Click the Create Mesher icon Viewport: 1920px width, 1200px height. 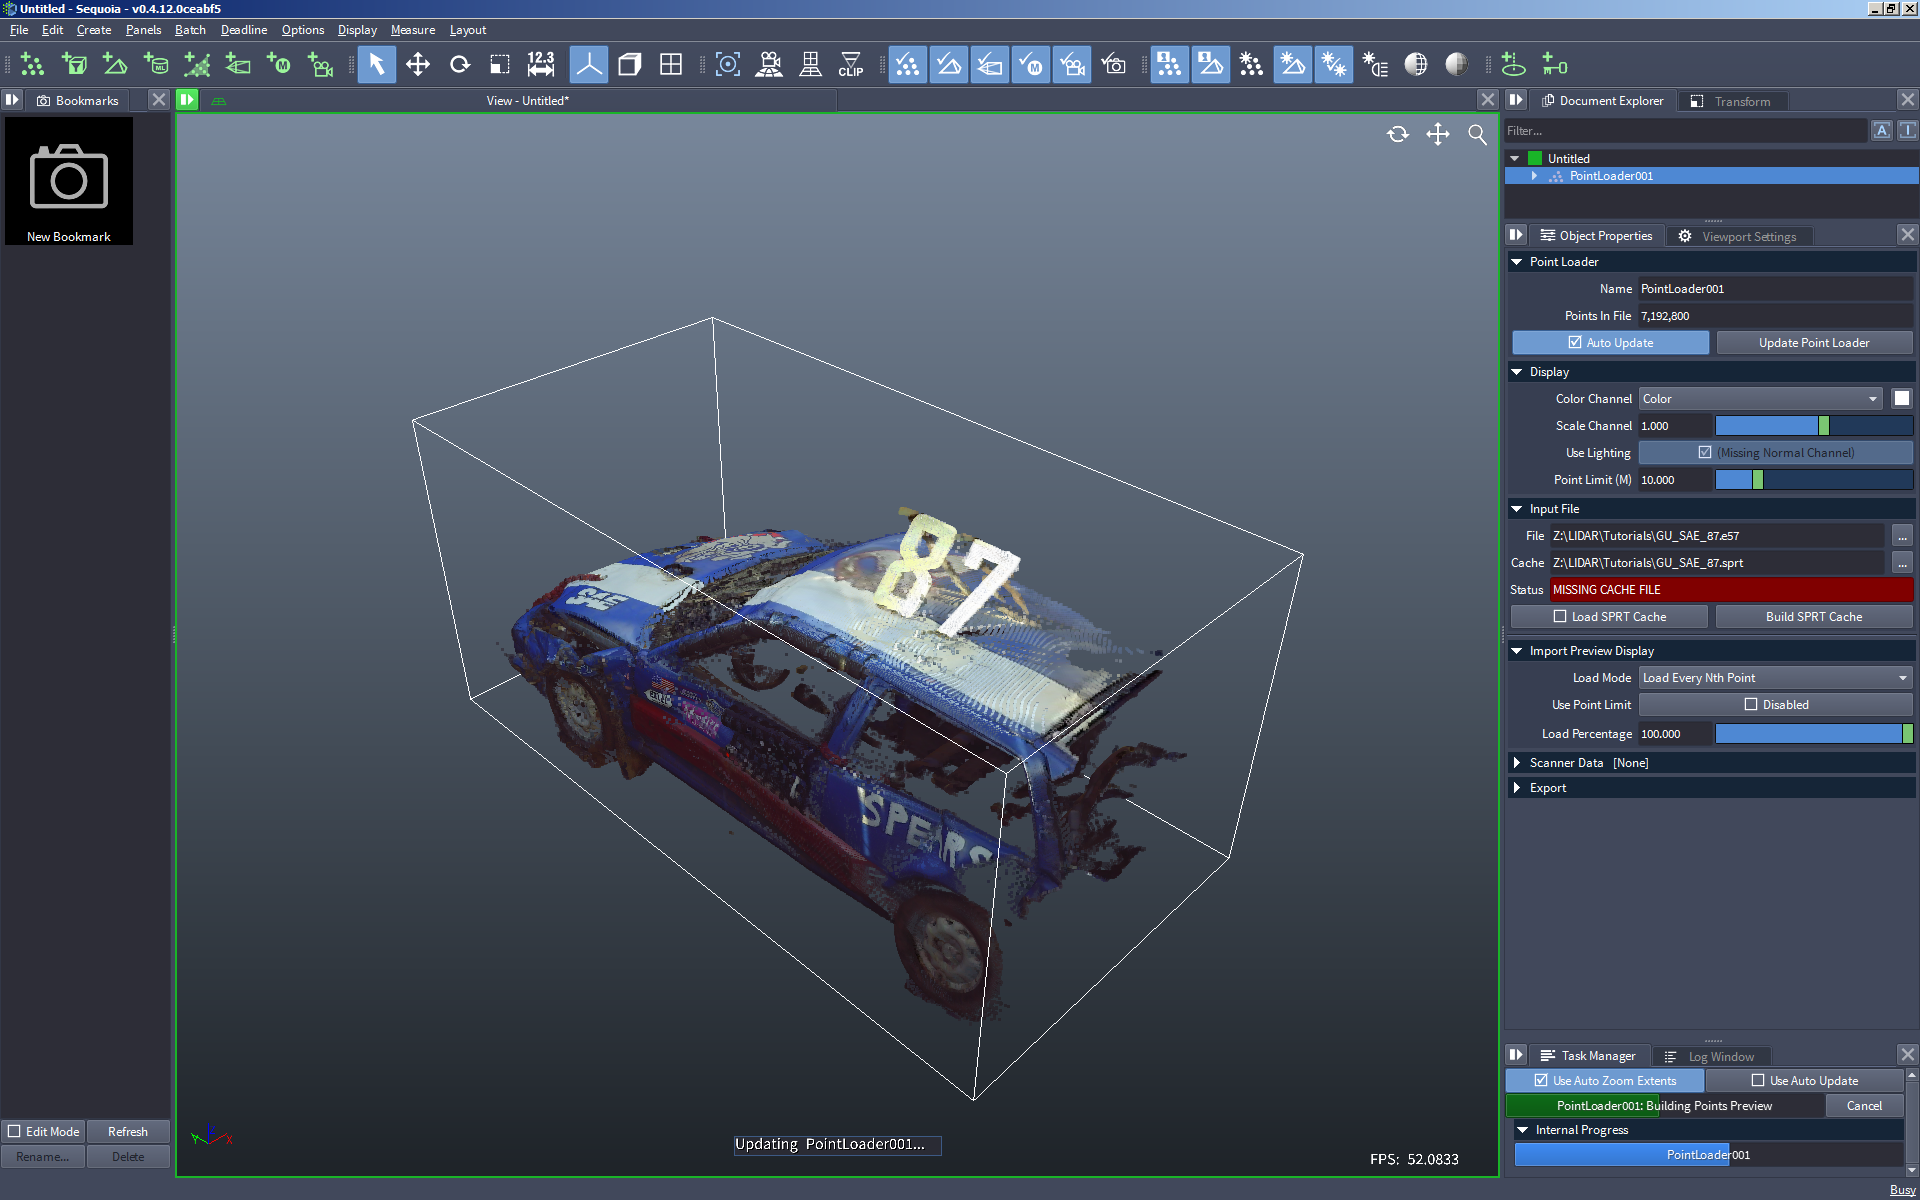[x=115, y=65]
